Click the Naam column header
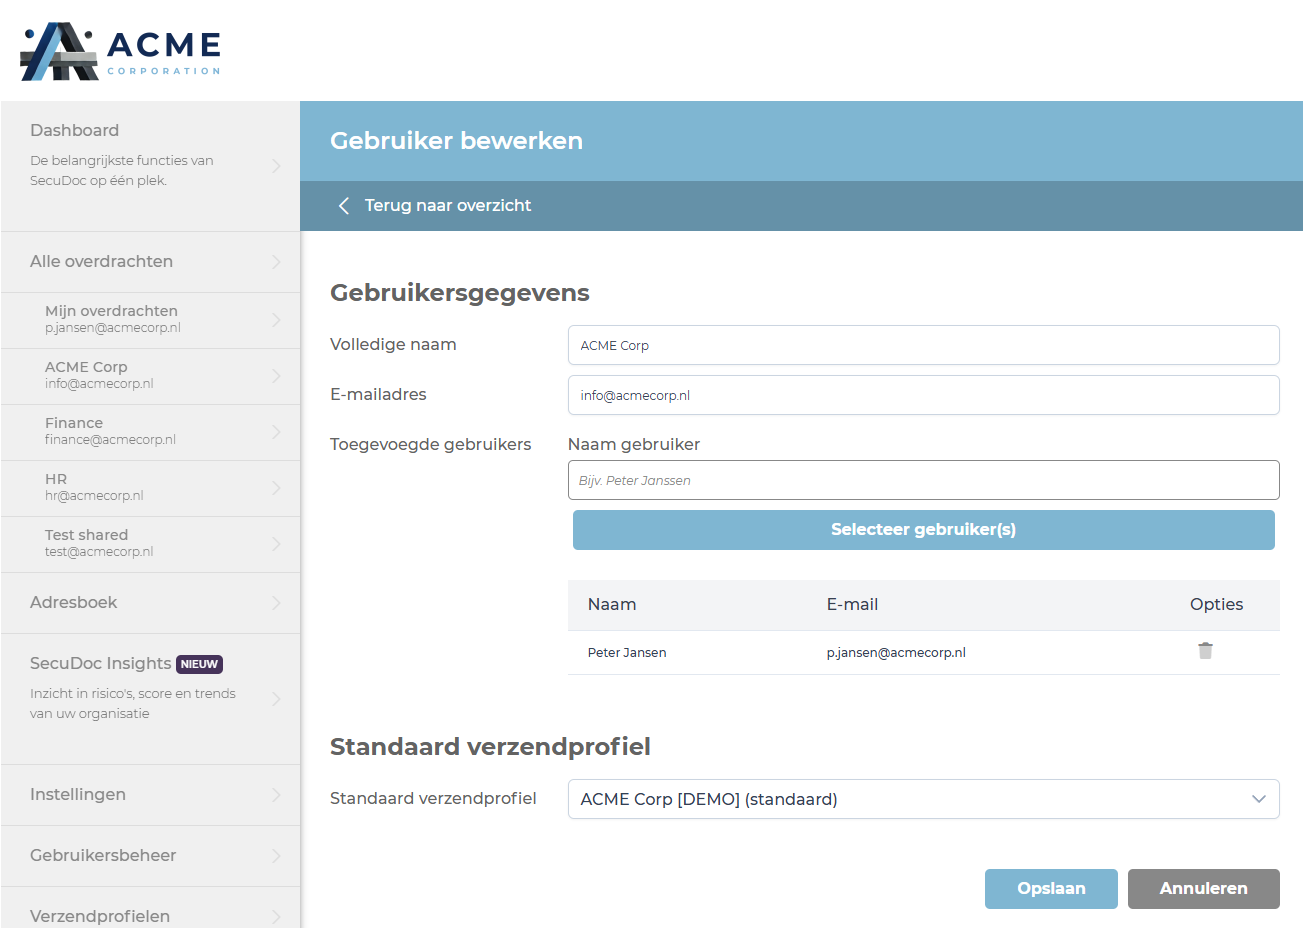1304x929 pixels. click(612, 605)
